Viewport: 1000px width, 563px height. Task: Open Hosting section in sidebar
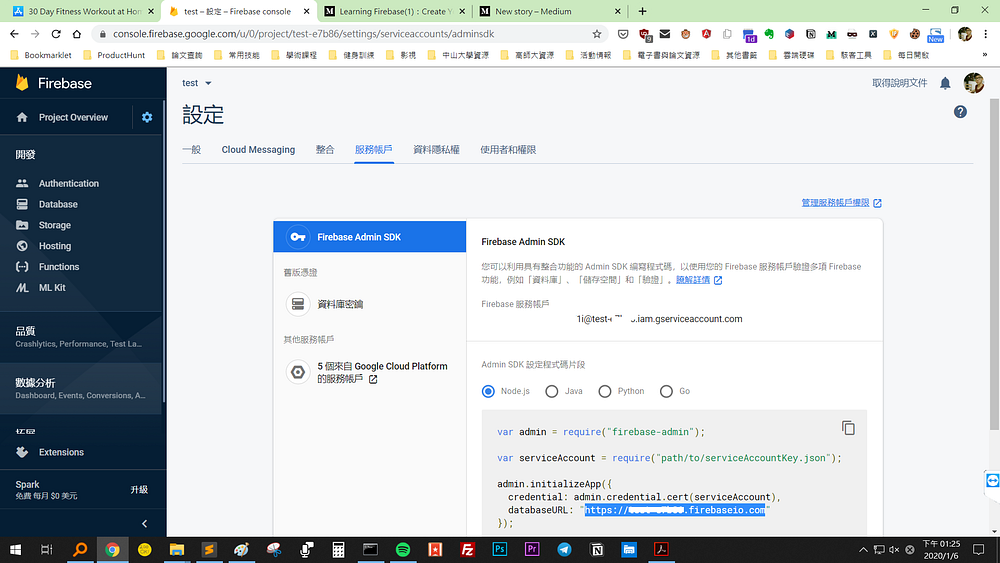click(55, 246)
